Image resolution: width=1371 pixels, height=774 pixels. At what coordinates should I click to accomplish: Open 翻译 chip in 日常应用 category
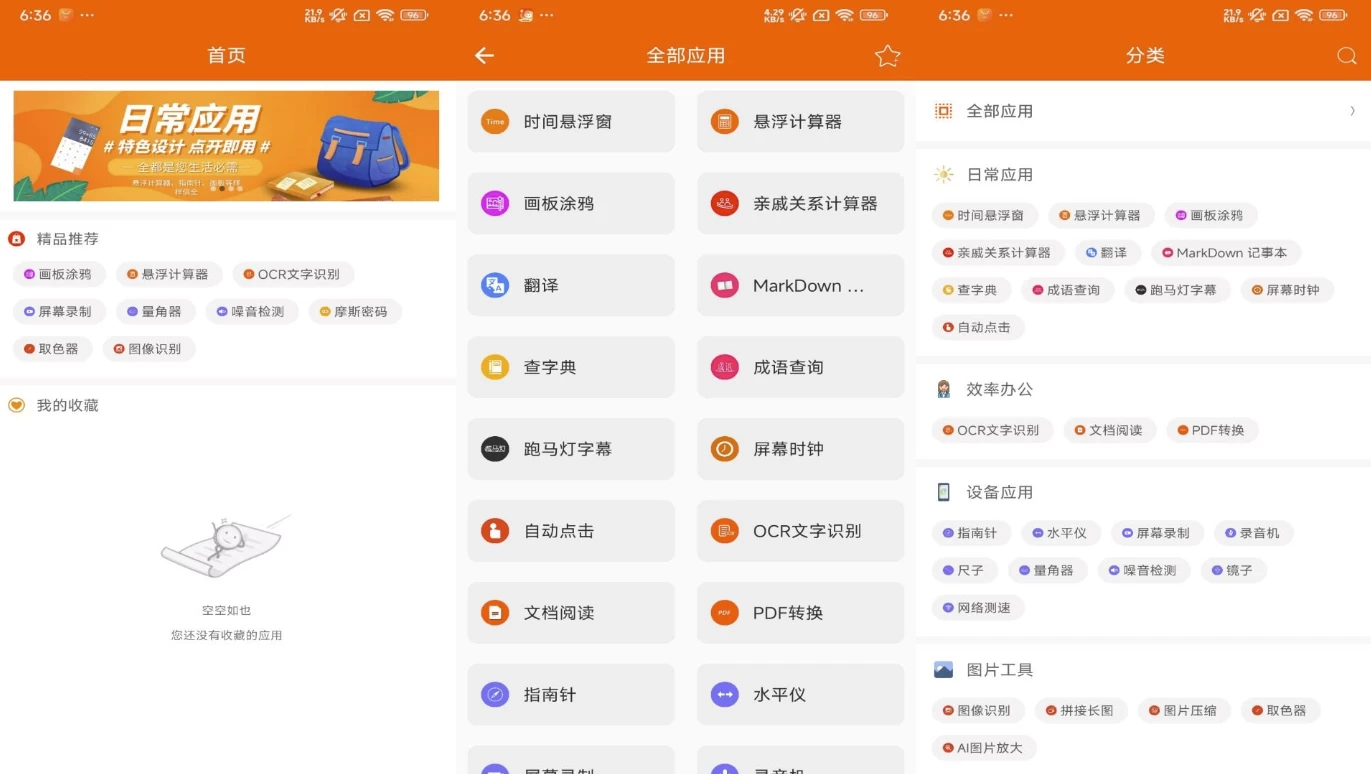tap(1107, 253)
